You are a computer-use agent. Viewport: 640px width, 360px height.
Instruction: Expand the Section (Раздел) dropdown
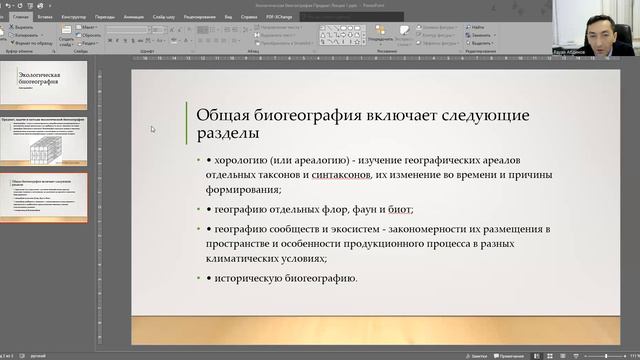(x=88, y=43)
